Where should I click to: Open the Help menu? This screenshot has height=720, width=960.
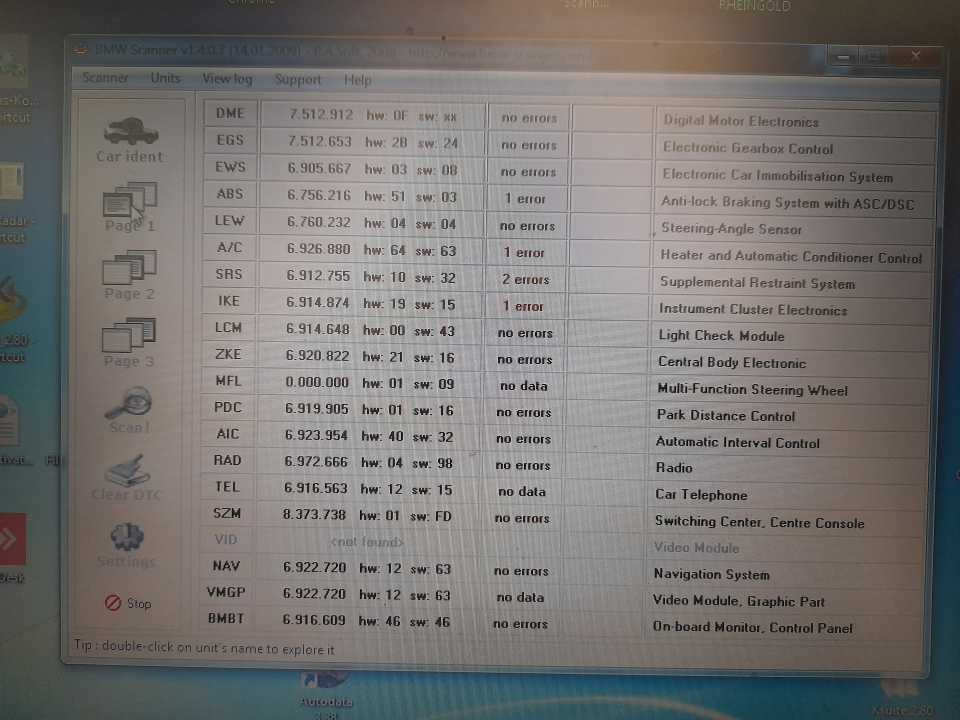point(357,80)
